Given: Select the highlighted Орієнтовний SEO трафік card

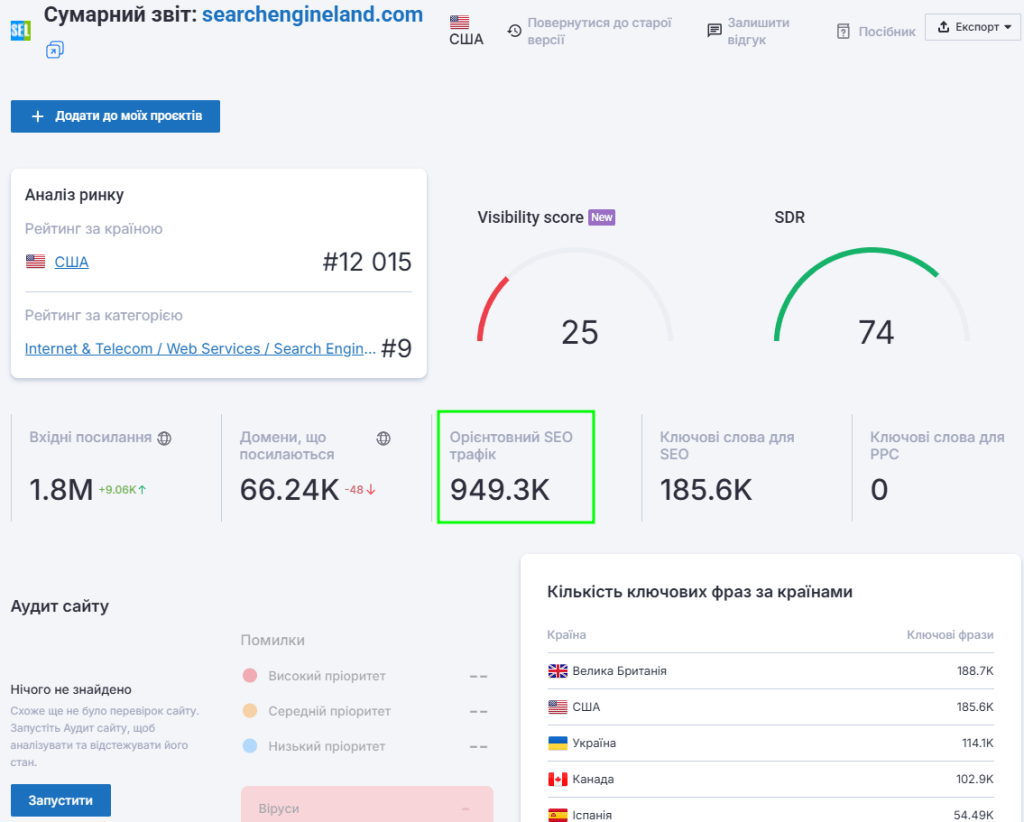Looking at the screenshot, I should click(515, 467).
